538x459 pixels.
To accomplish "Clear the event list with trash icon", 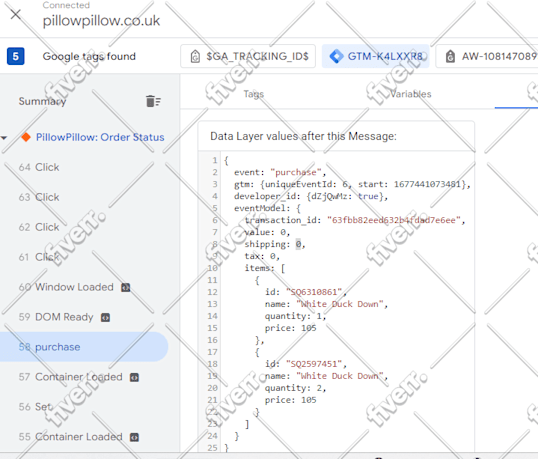I will point(153,101).
